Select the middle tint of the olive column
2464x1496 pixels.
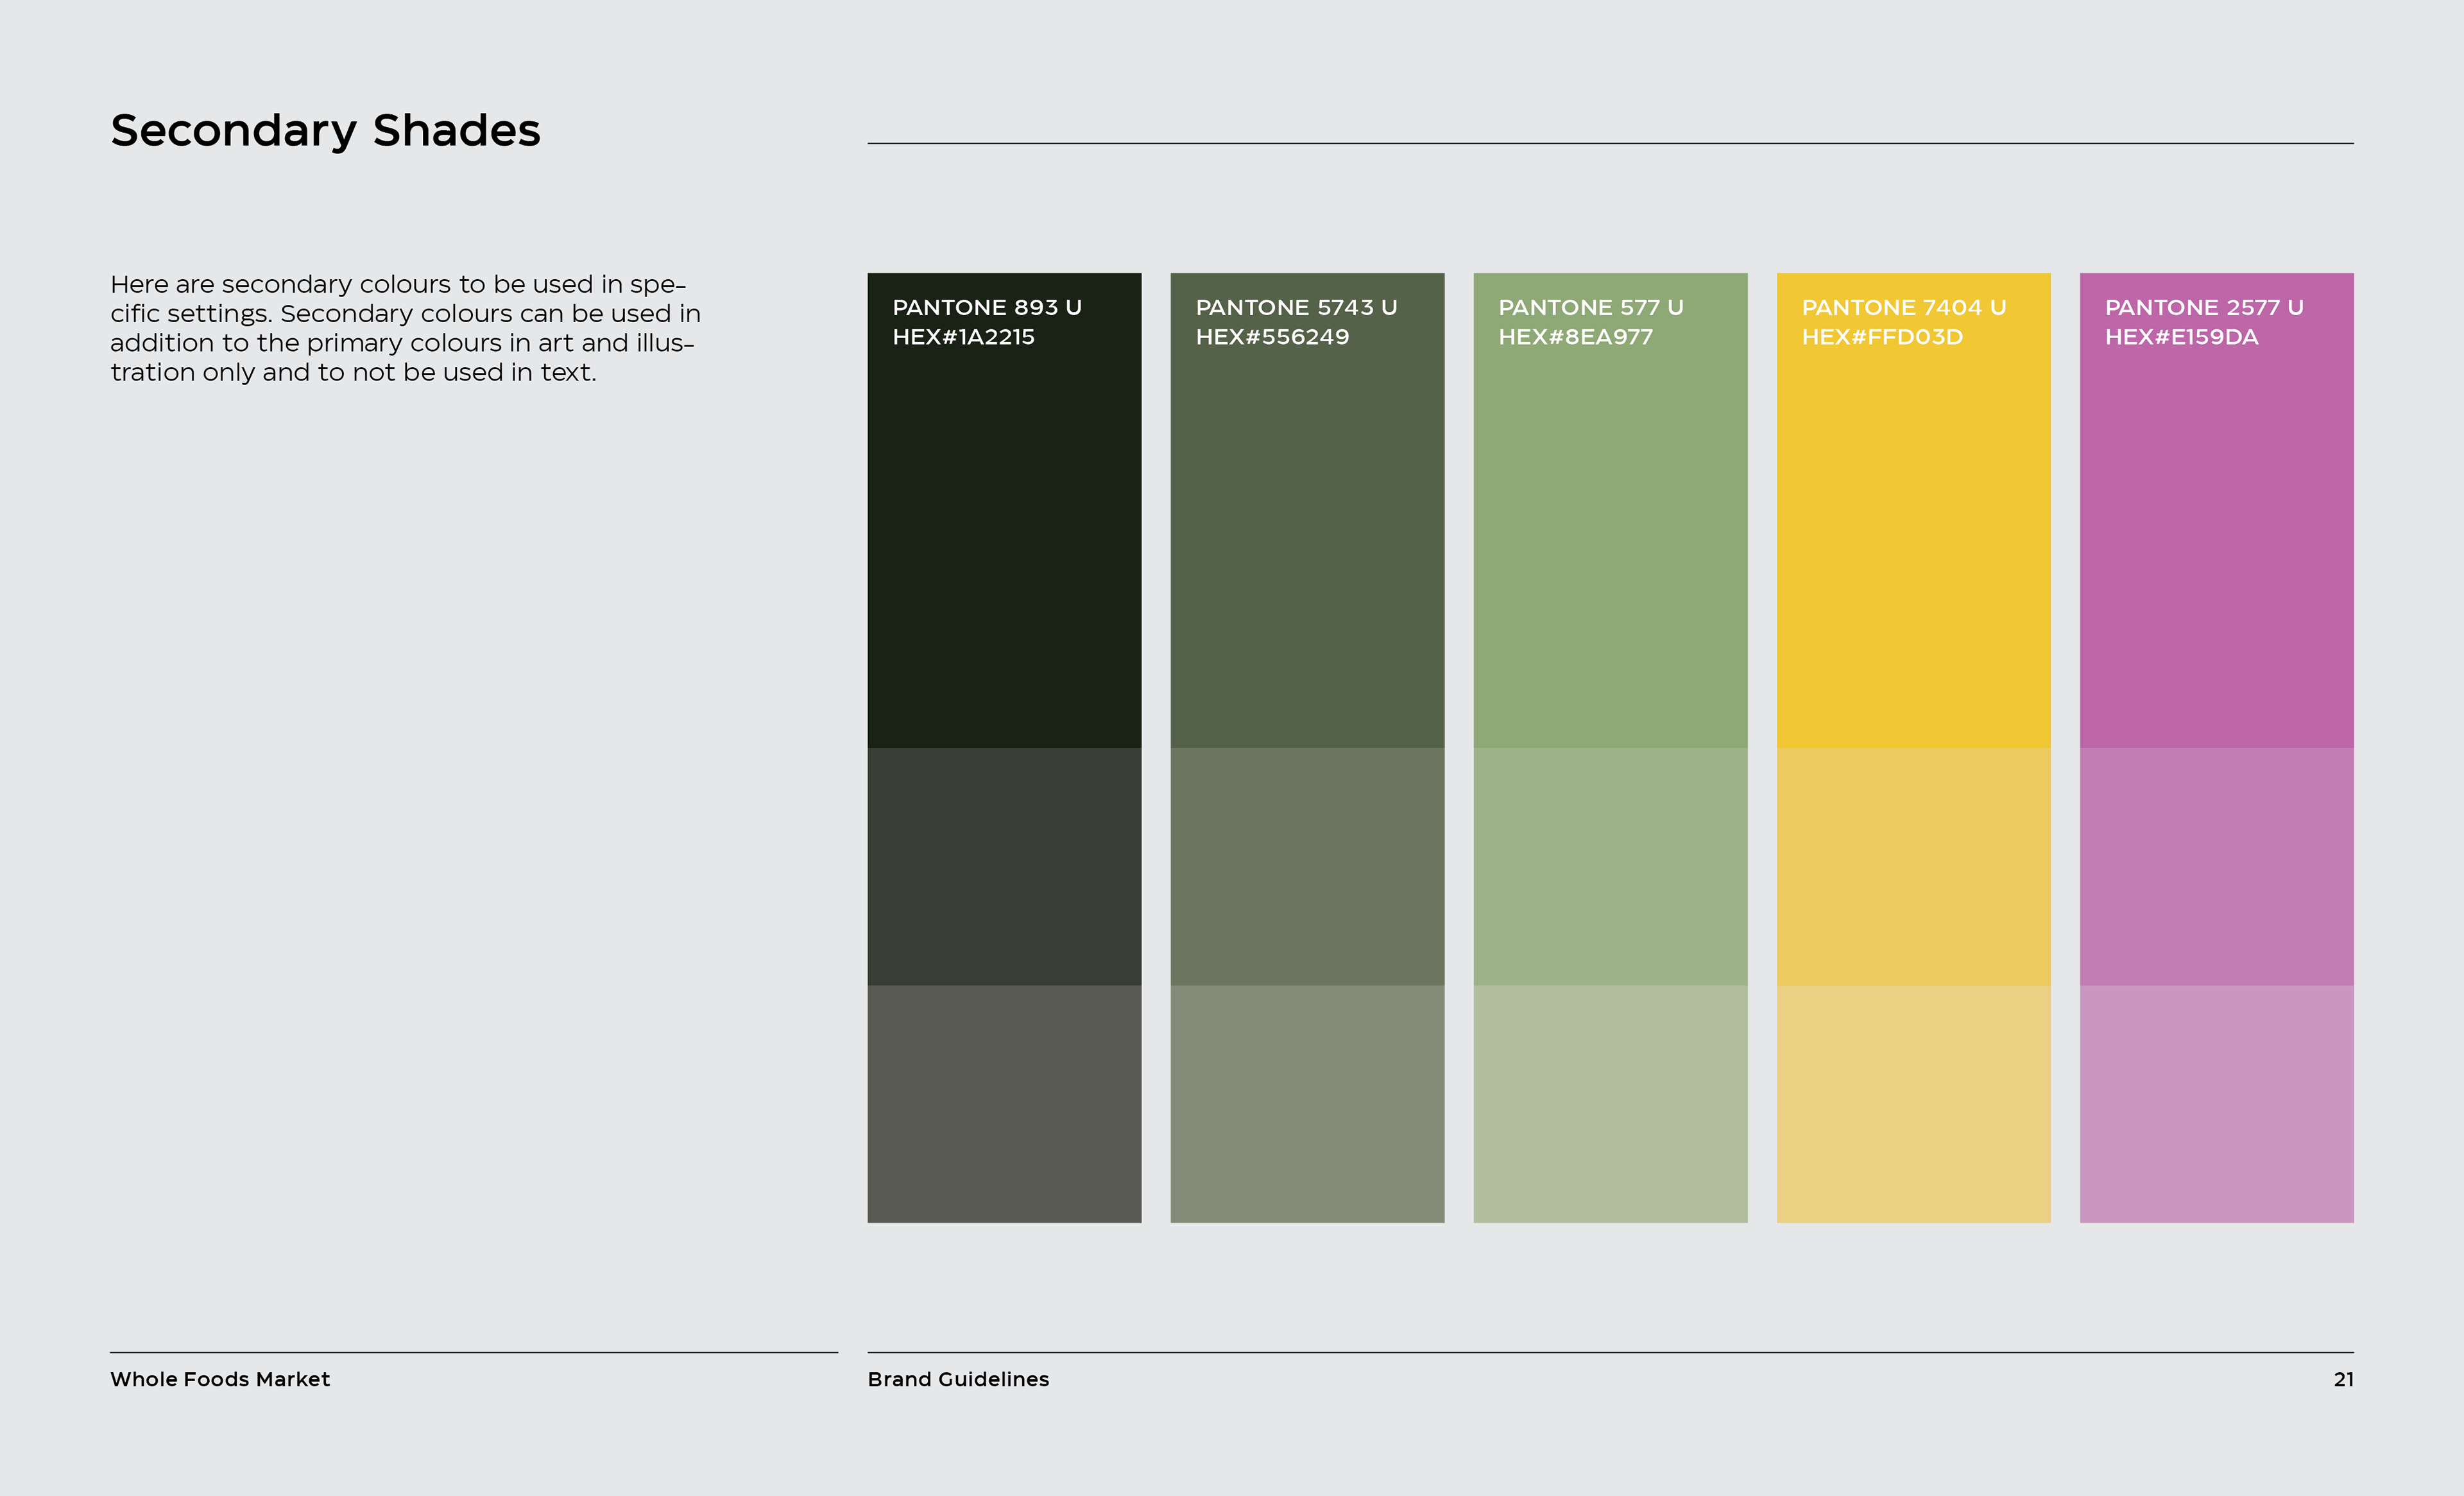[1307, 866]
